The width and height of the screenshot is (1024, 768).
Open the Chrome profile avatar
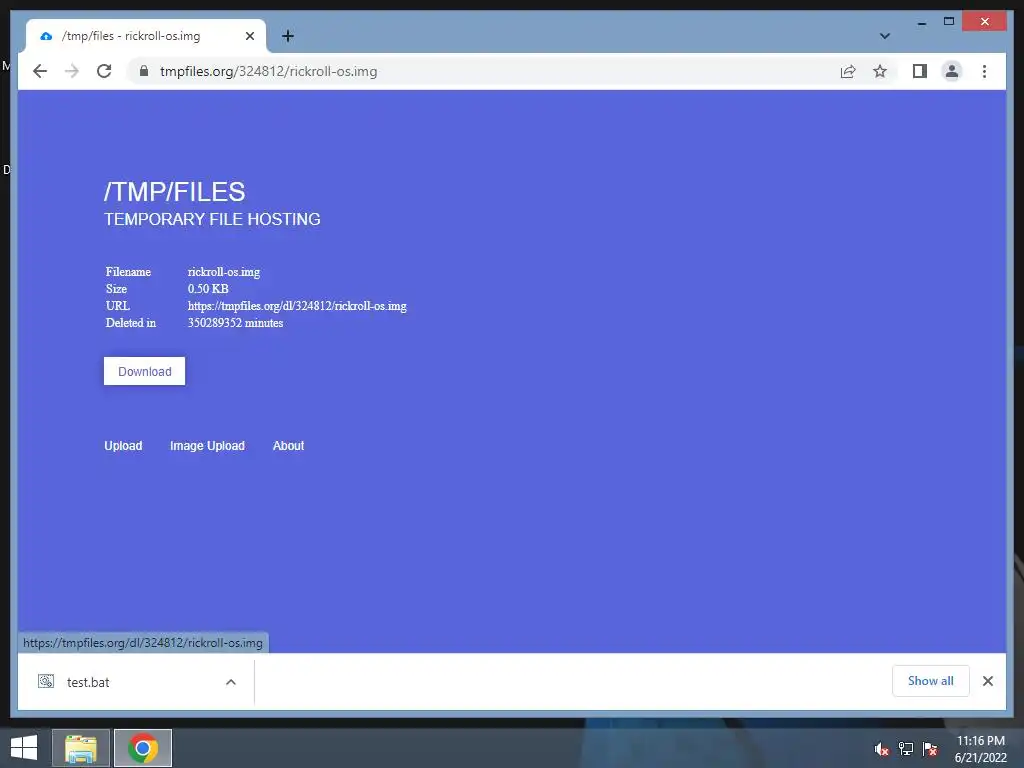[952, 71]
